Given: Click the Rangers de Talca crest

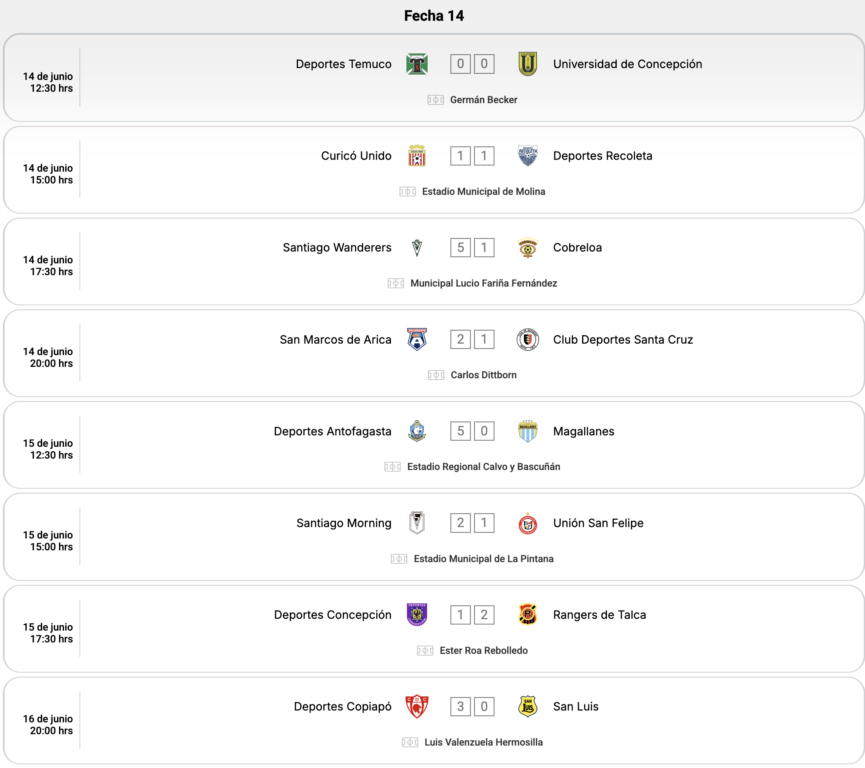Looking at the screenshot, I should click(528, 615).
